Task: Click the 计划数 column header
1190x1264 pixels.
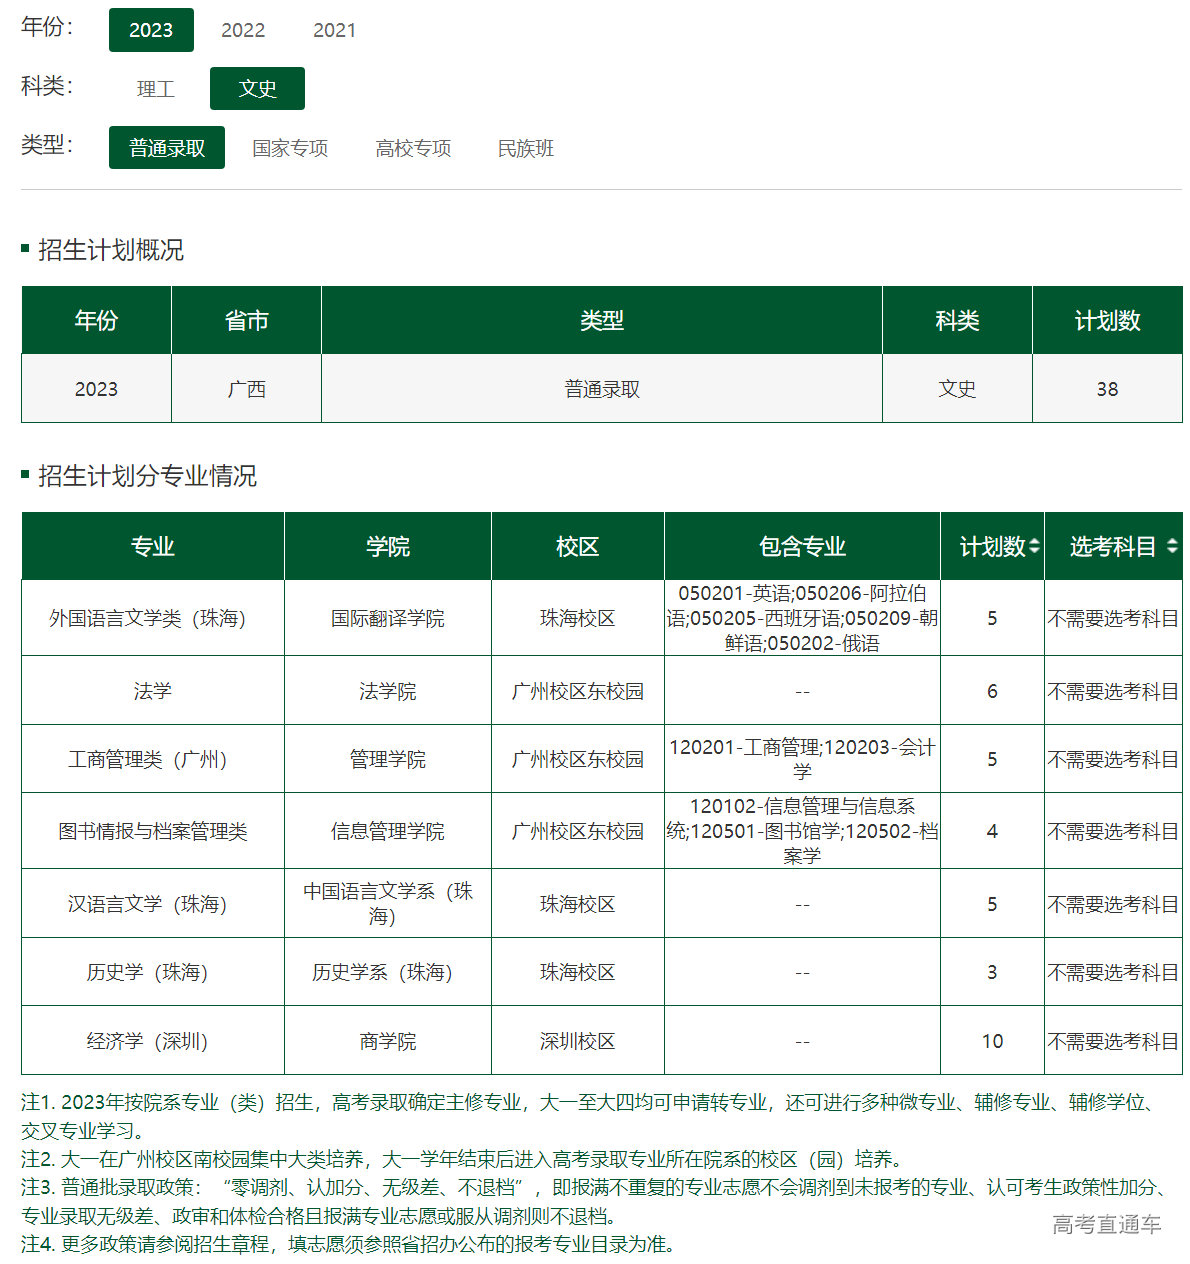Action: 993,546
